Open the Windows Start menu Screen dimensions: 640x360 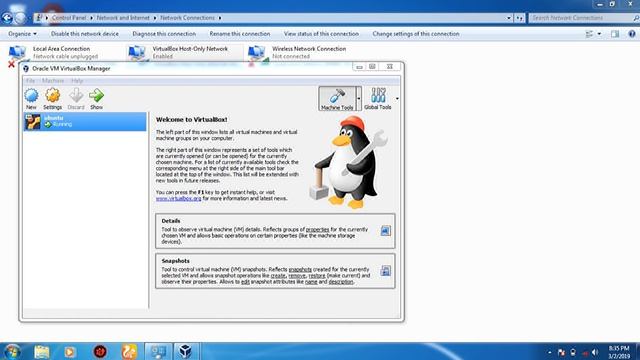click(x=12, y=352)
